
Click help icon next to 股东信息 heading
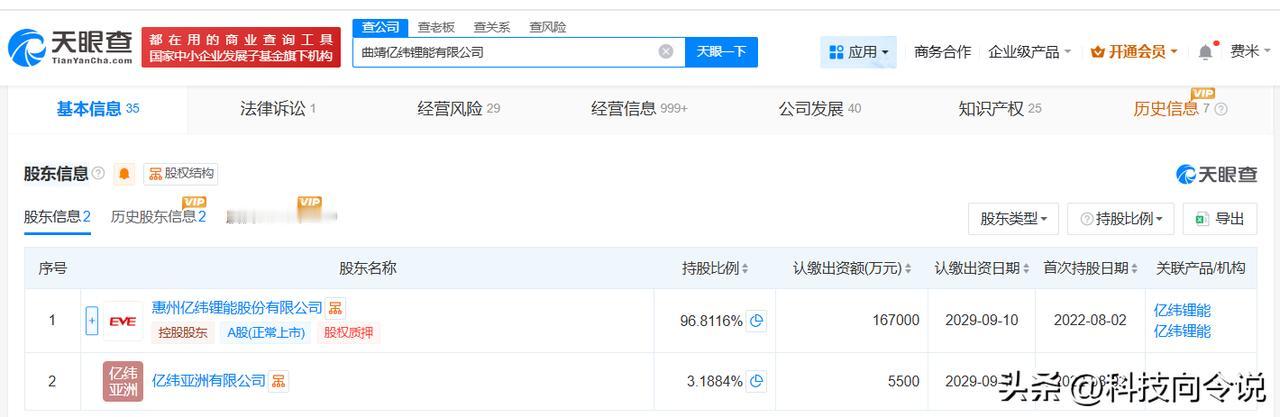click(x=98, y=174)
